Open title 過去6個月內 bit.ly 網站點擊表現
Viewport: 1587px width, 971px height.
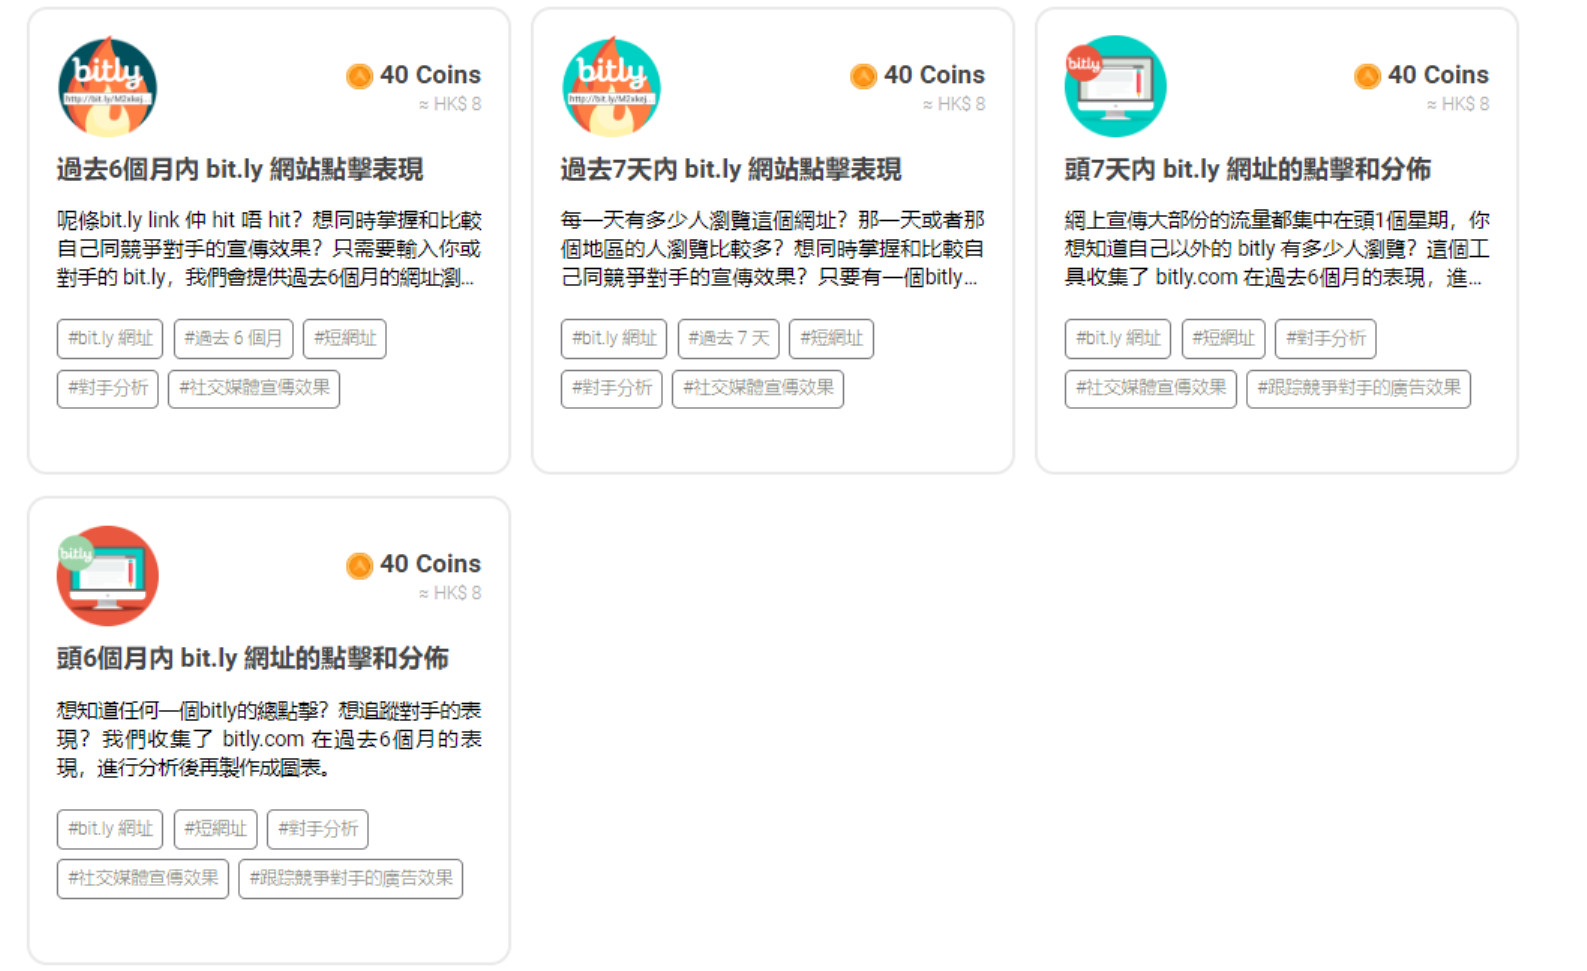point(240,169)
